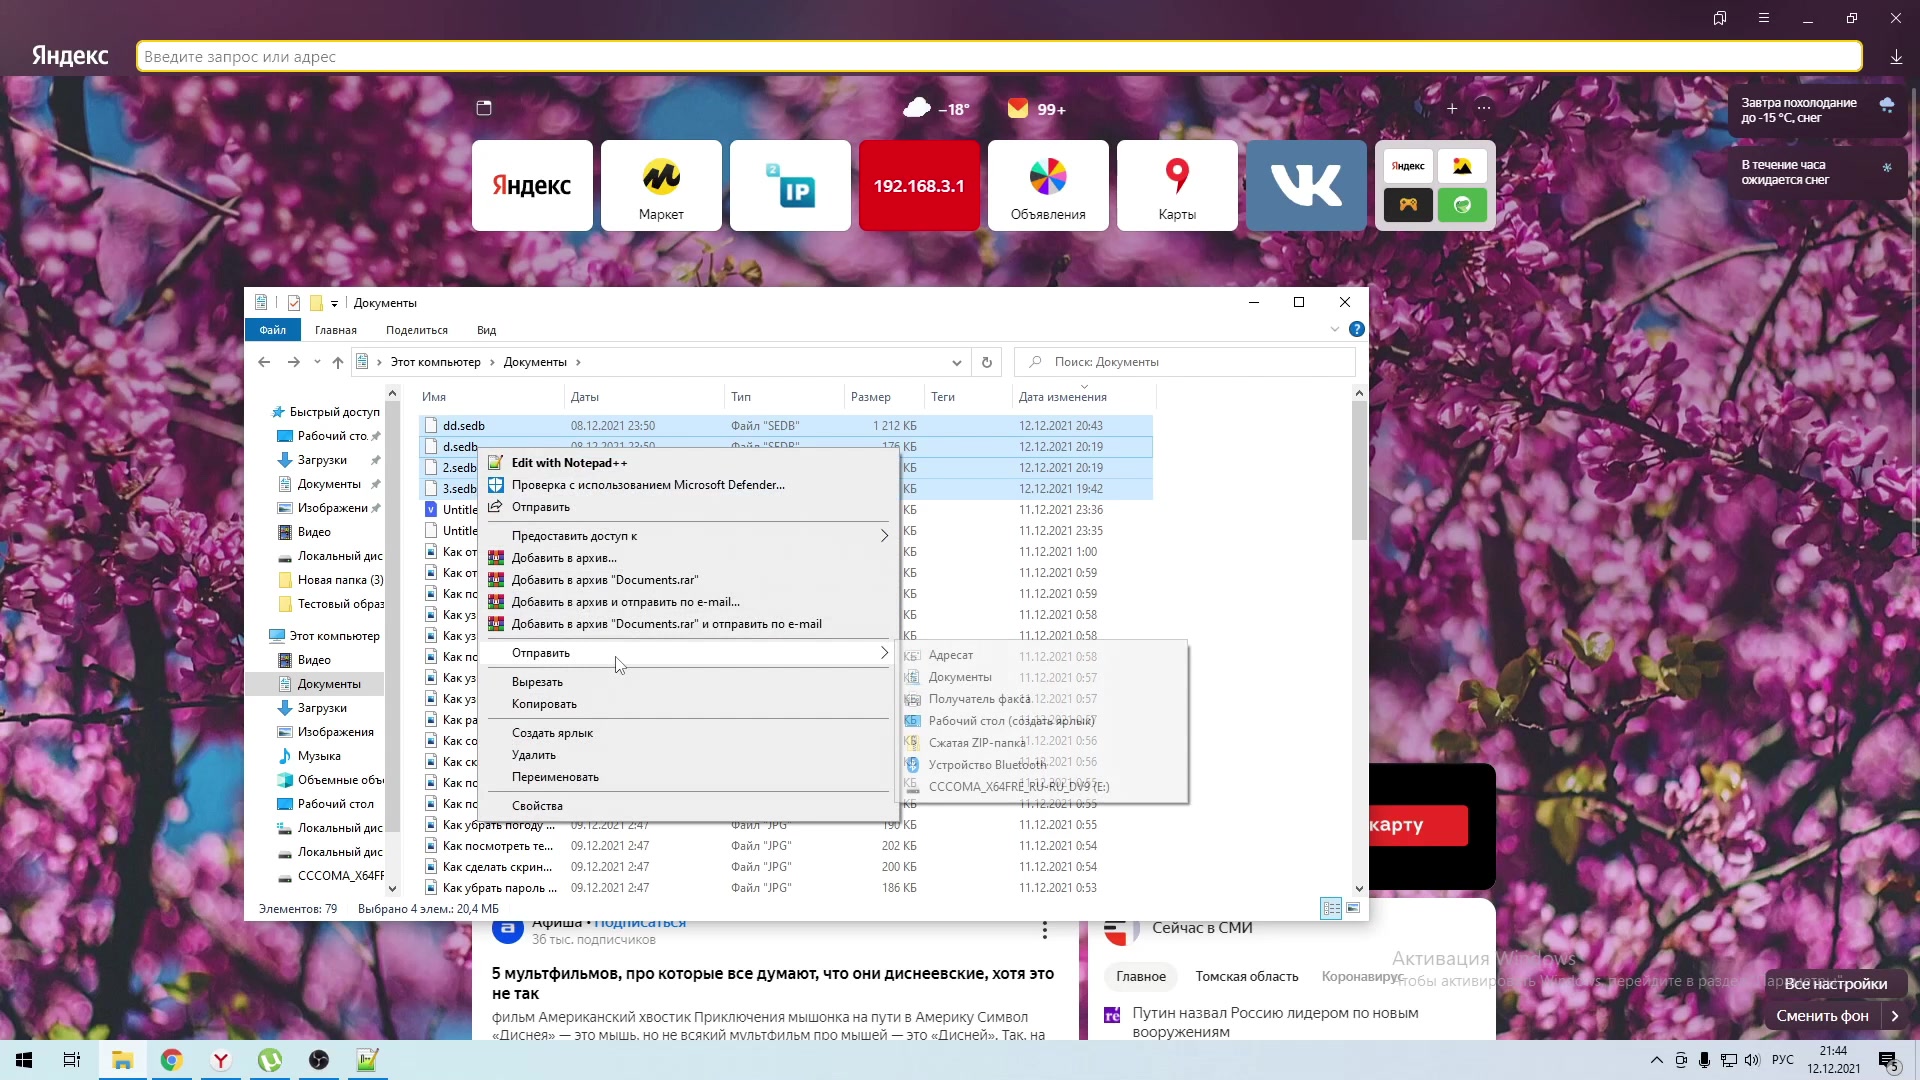Image resolution: width=1920 pixels, height=1080 pixels.
Task: Go up one folder level arrow
Action: (x=338, y=362)
